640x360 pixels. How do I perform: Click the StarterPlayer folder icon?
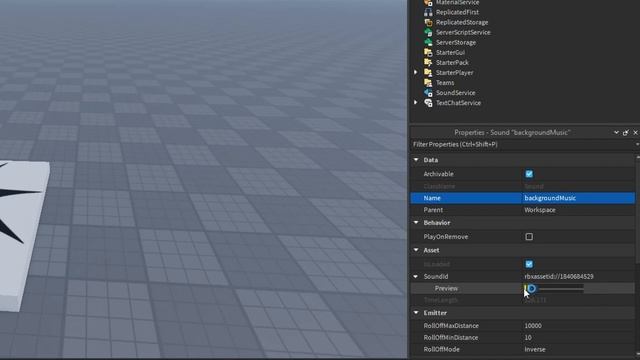pos(428,73)
